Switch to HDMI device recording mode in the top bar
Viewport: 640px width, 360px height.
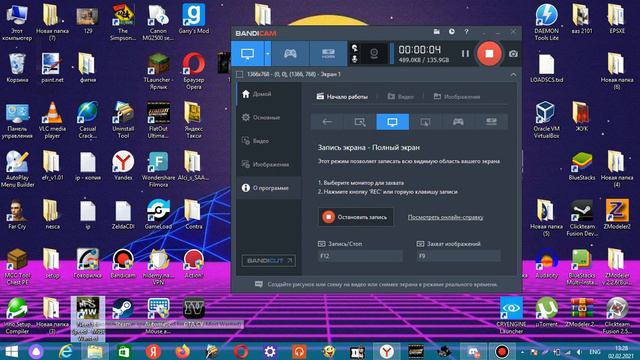coord(328,53)
